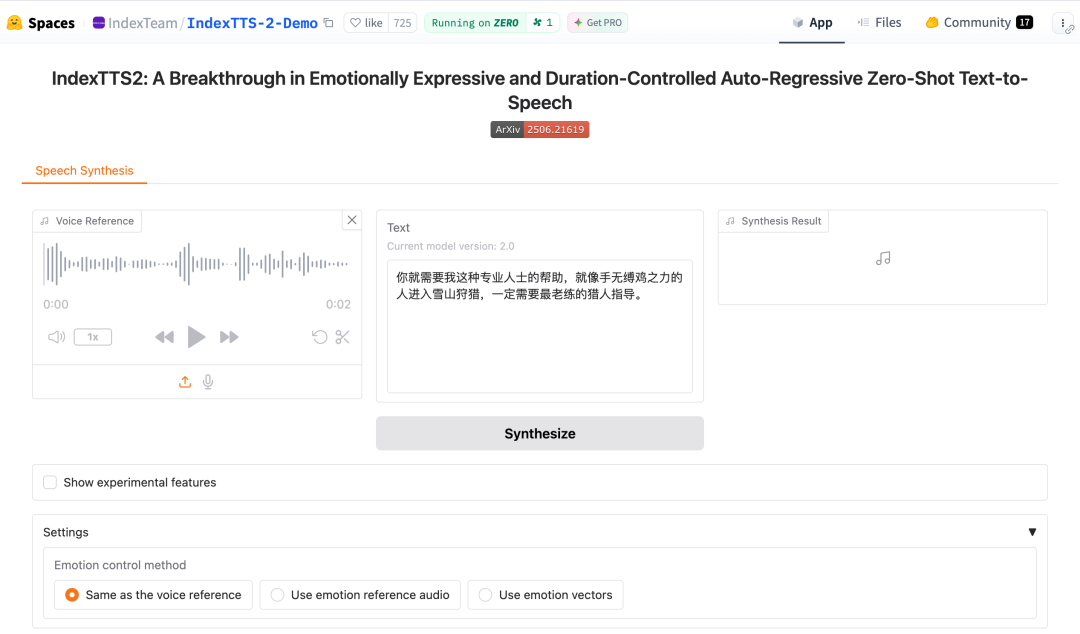Click inside the Text input box

point(539,326)
